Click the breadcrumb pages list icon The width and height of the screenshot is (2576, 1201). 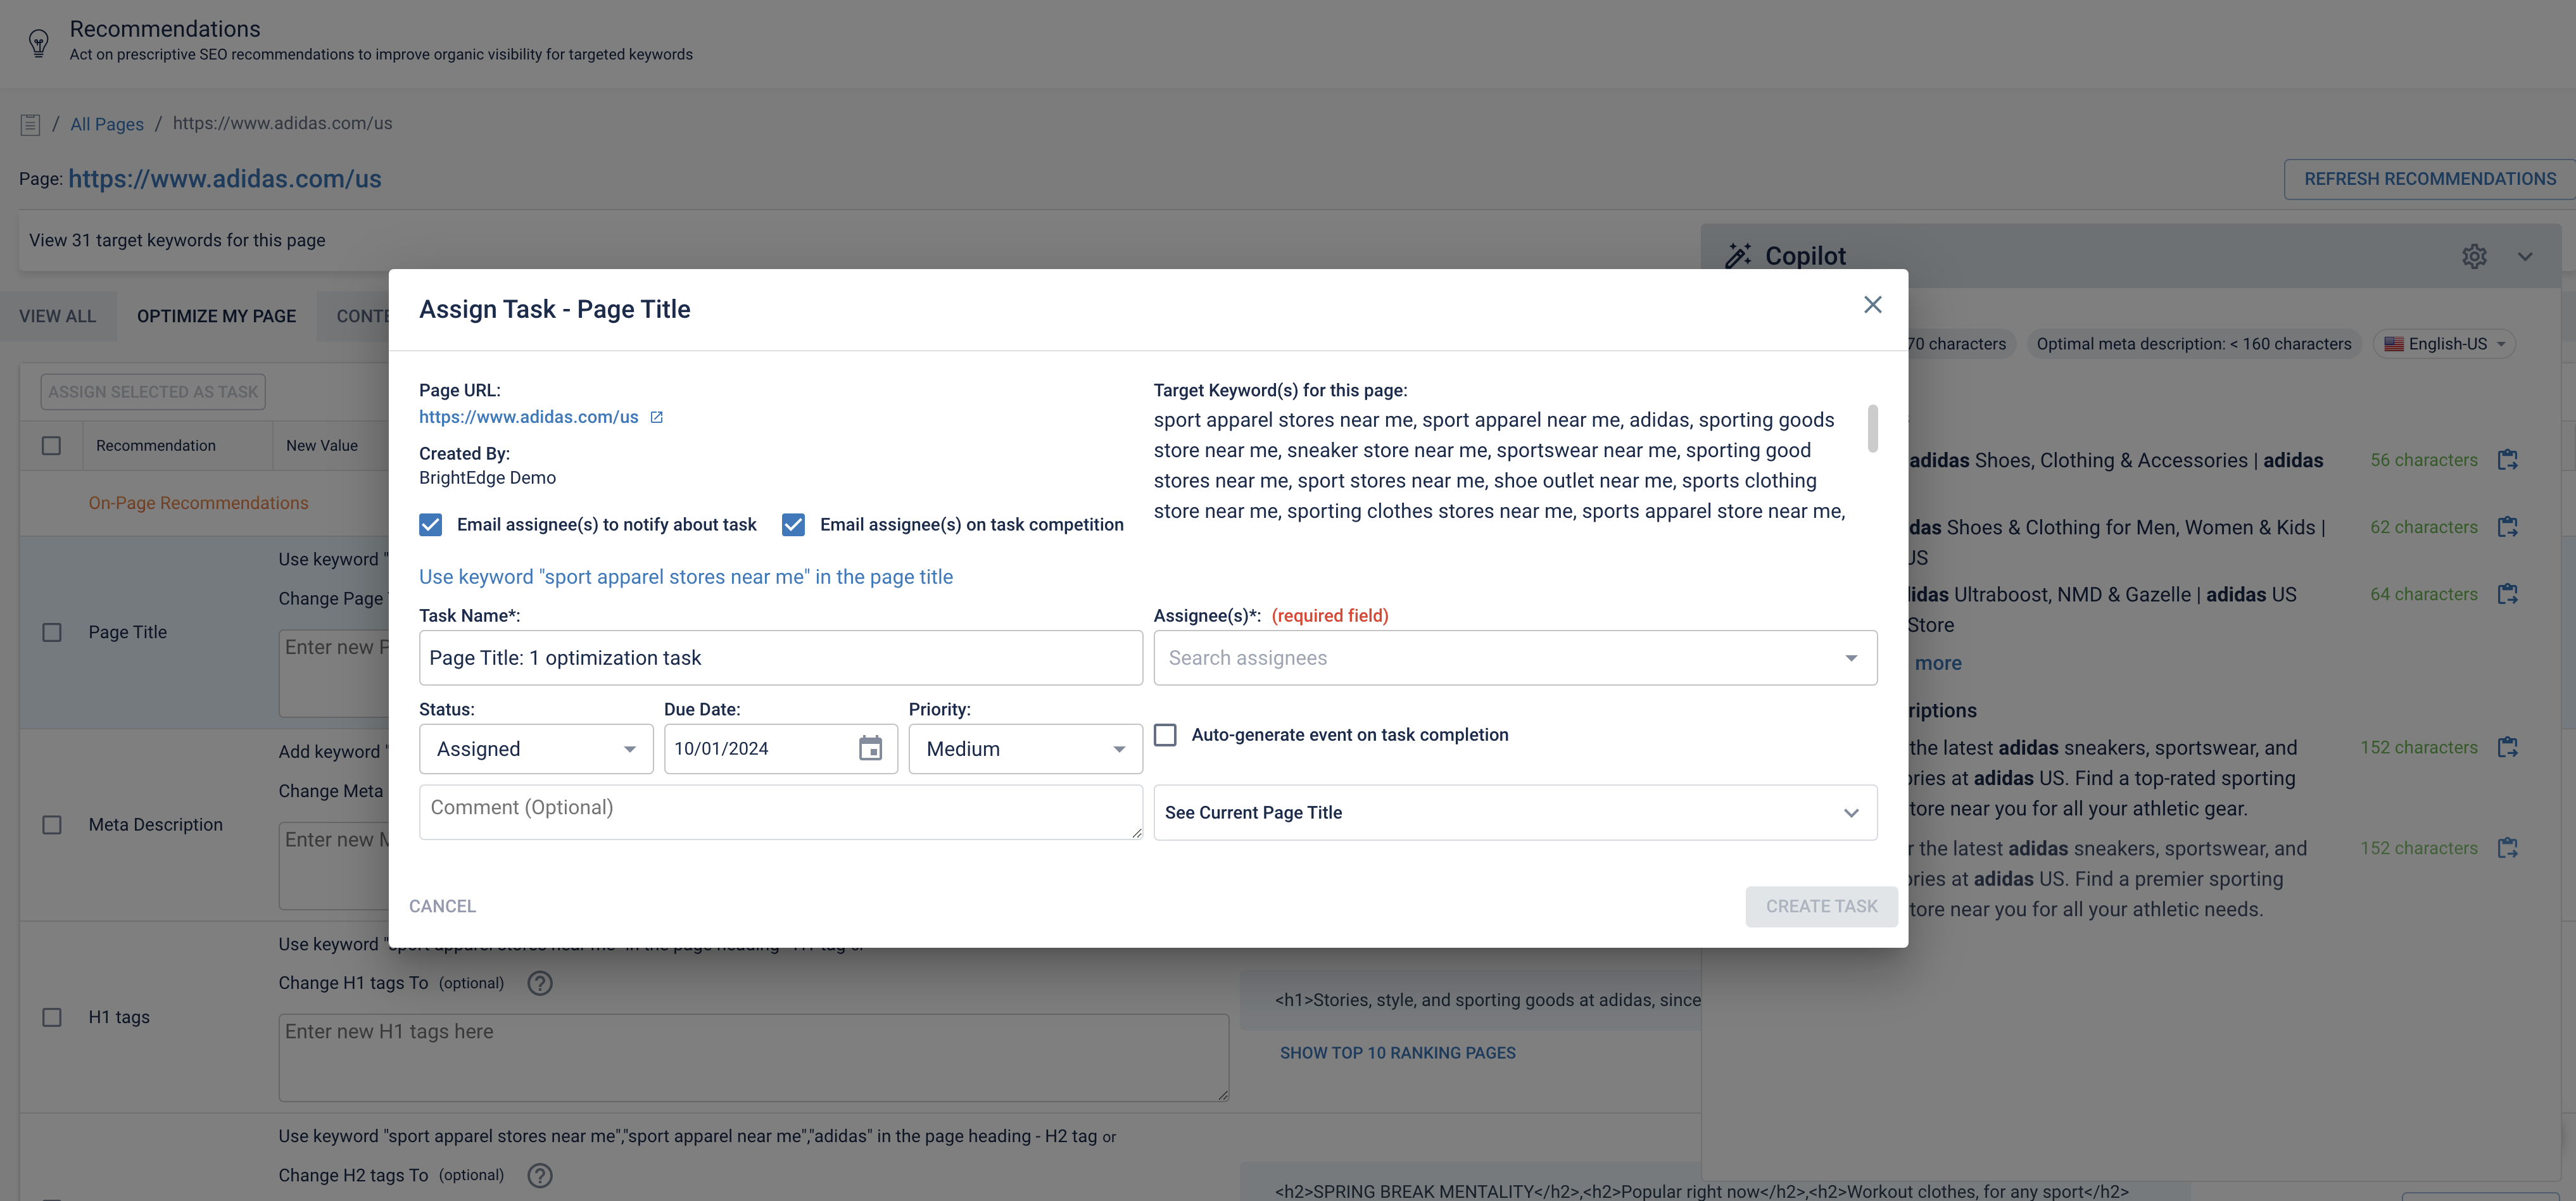click(30, 124)
